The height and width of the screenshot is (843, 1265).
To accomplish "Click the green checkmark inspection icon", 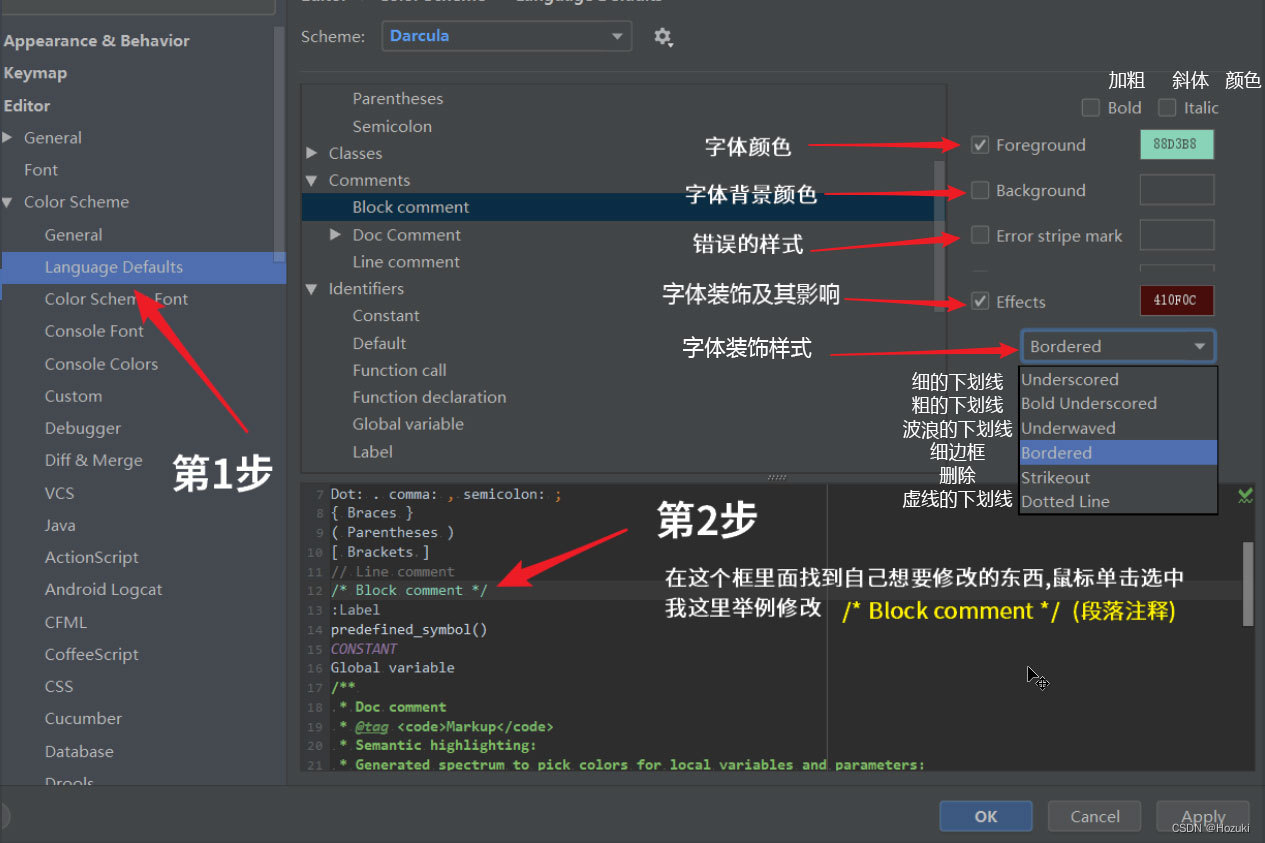I will point(1245,495).
